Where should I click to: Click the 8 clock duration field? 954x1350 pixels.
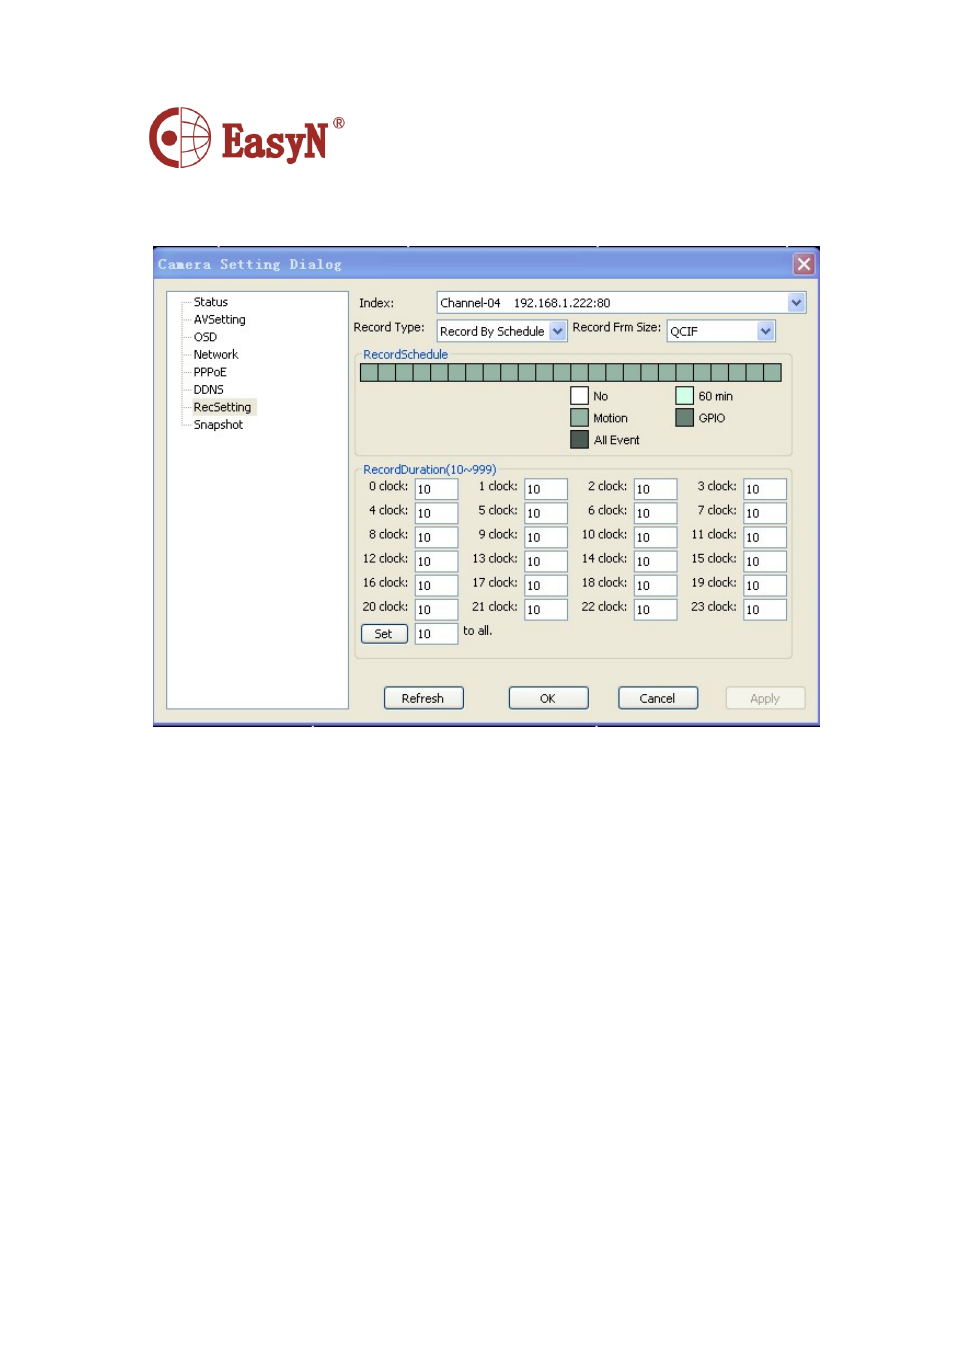436,537
